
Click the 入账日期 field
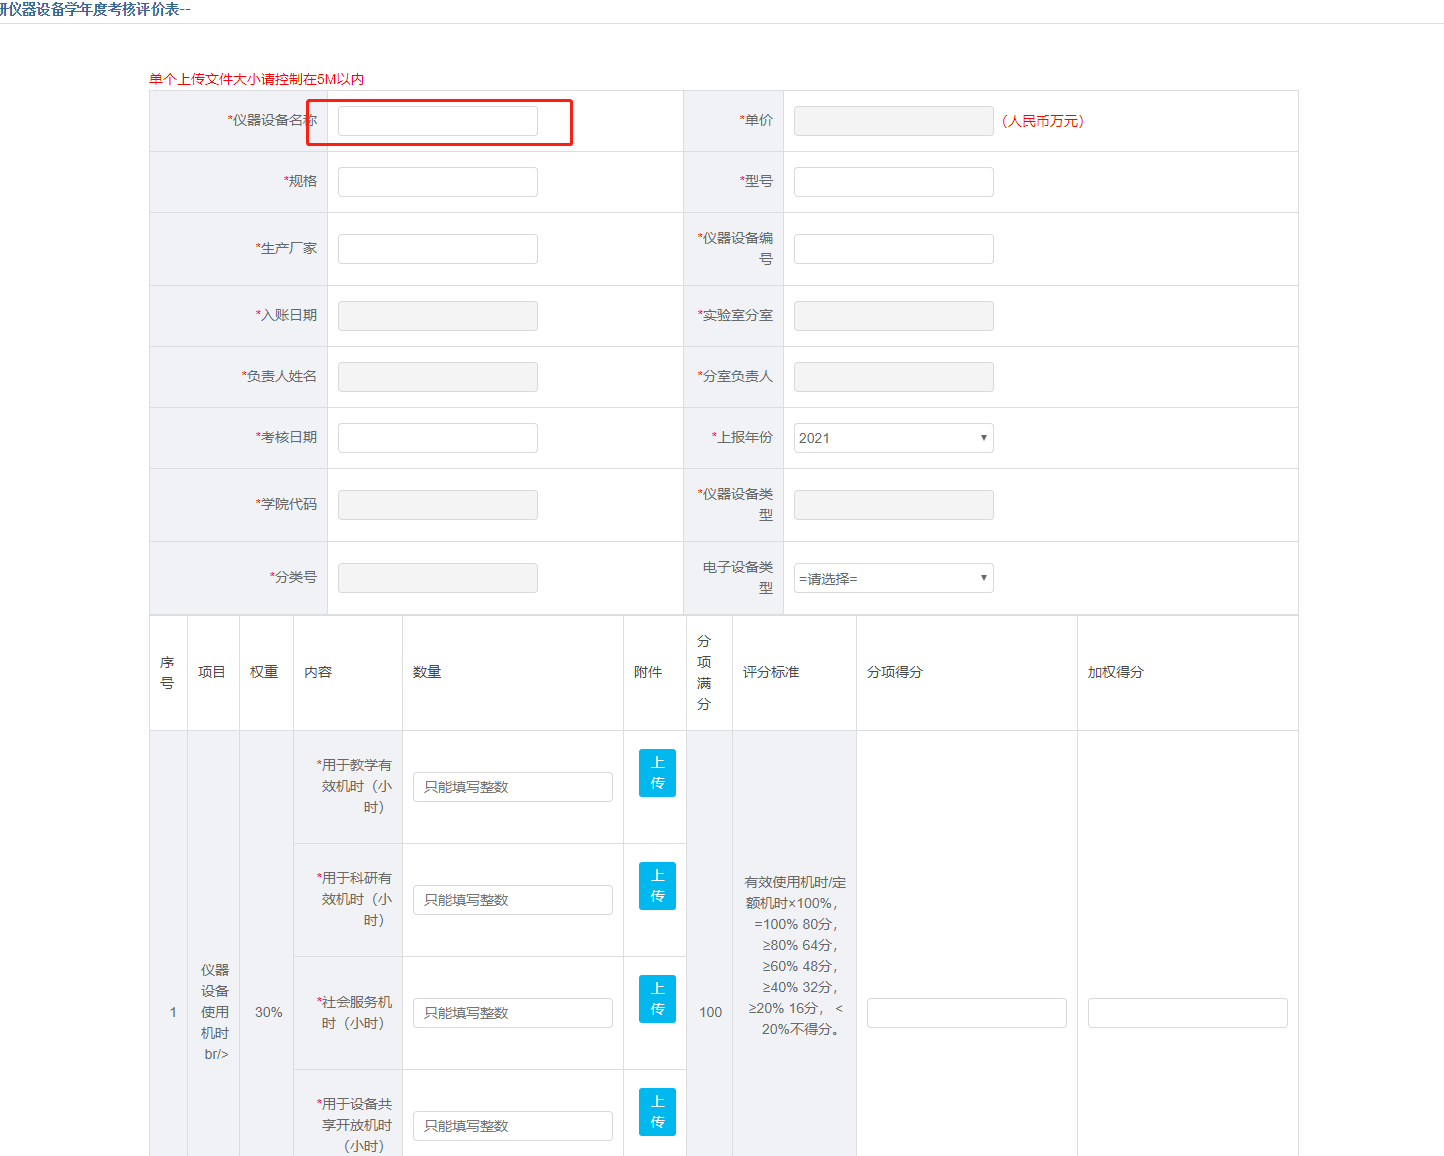437,316
